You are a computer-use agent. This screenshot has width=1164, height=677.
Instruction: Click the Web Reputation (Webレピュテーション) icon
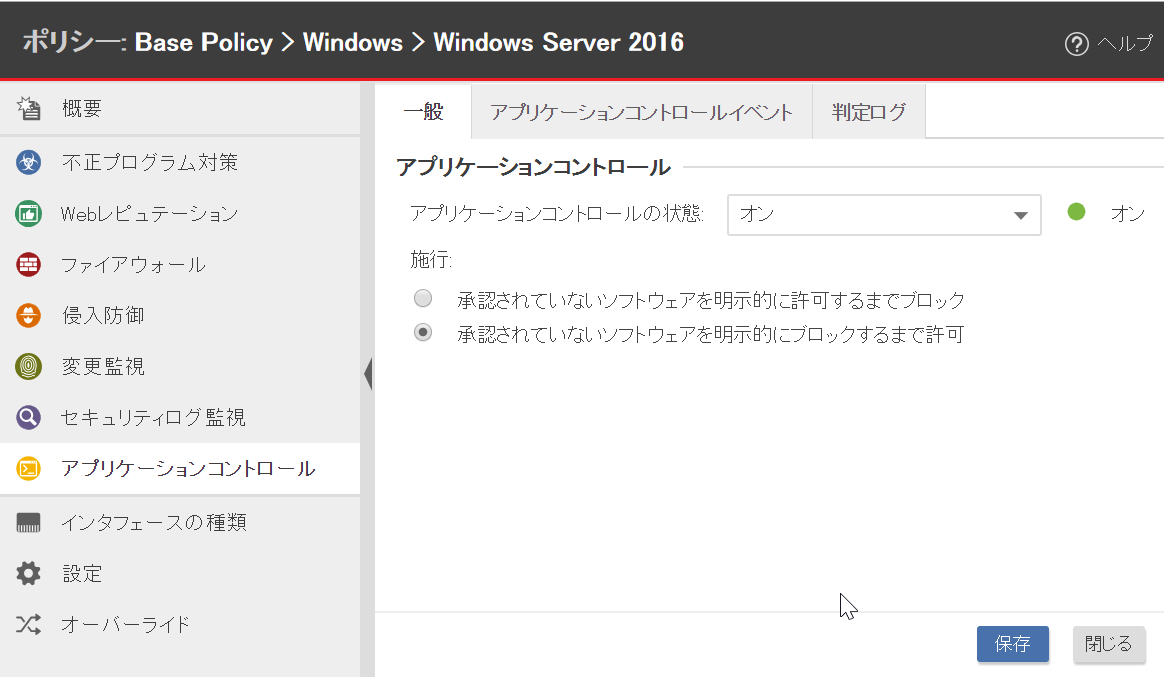point(29,213)
